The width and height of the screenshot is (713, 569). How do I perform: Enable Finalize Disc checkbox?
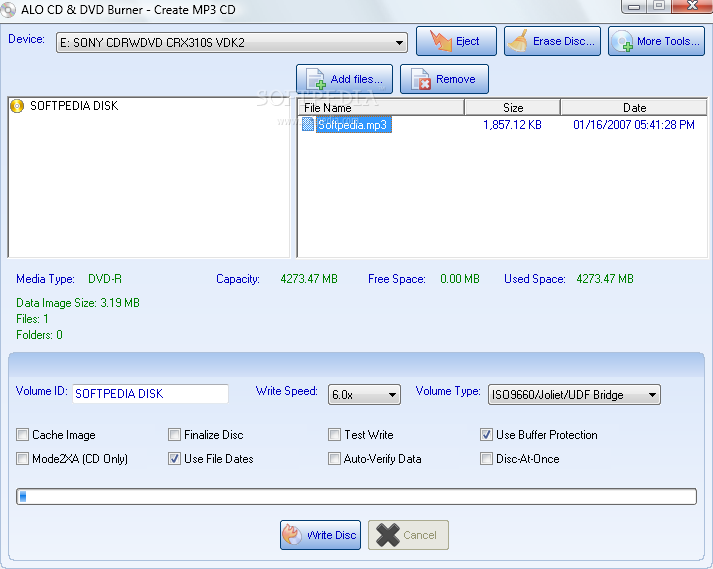click(x=174, y=435)
